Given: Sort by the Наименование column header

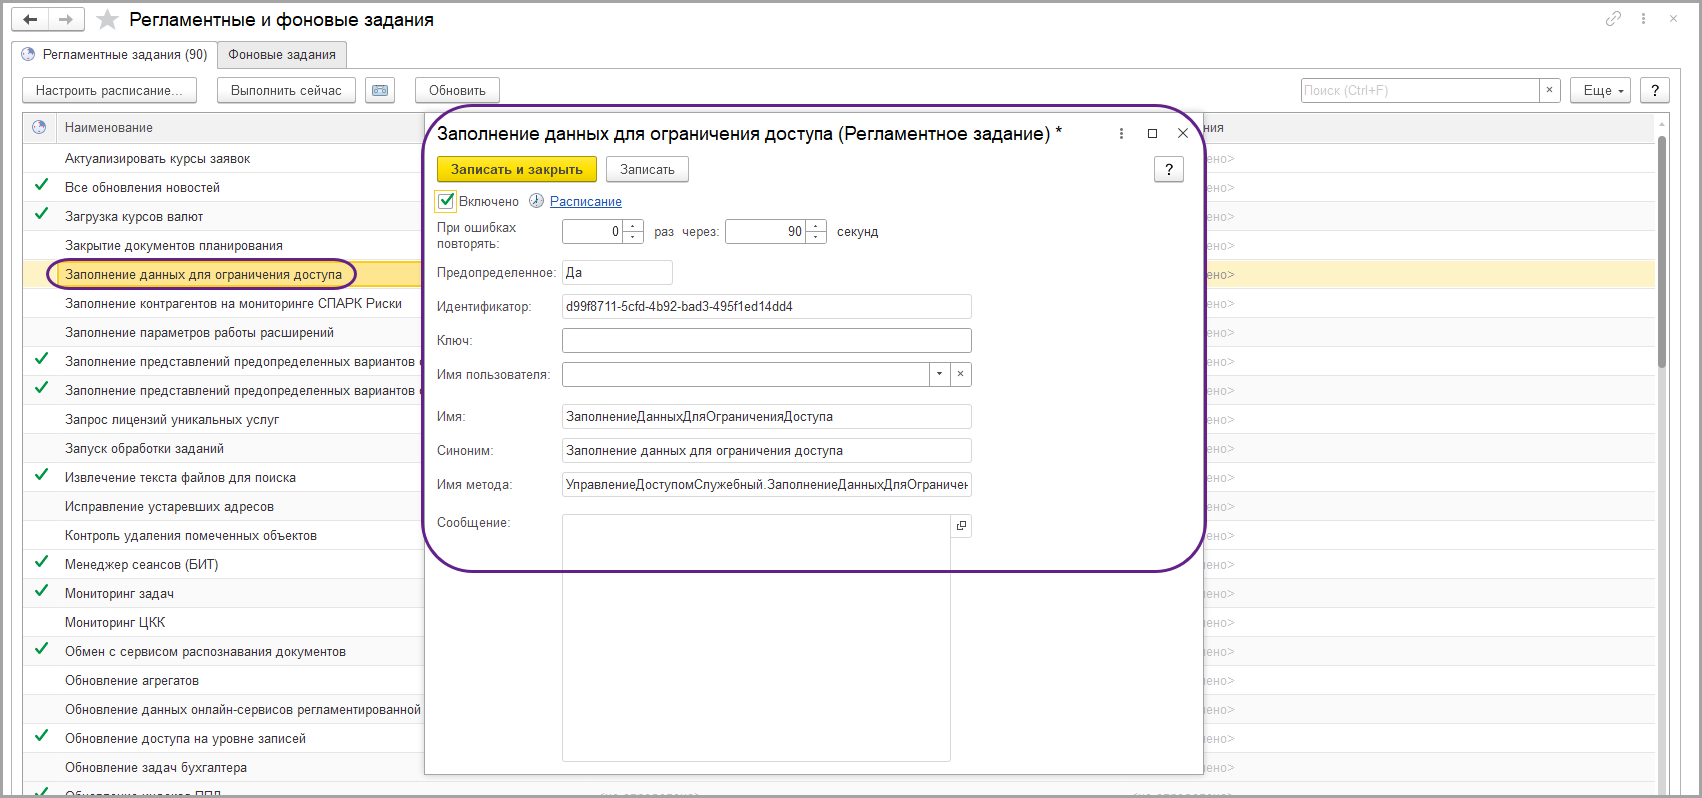Looking at the screenshot, I should point(109,127).
